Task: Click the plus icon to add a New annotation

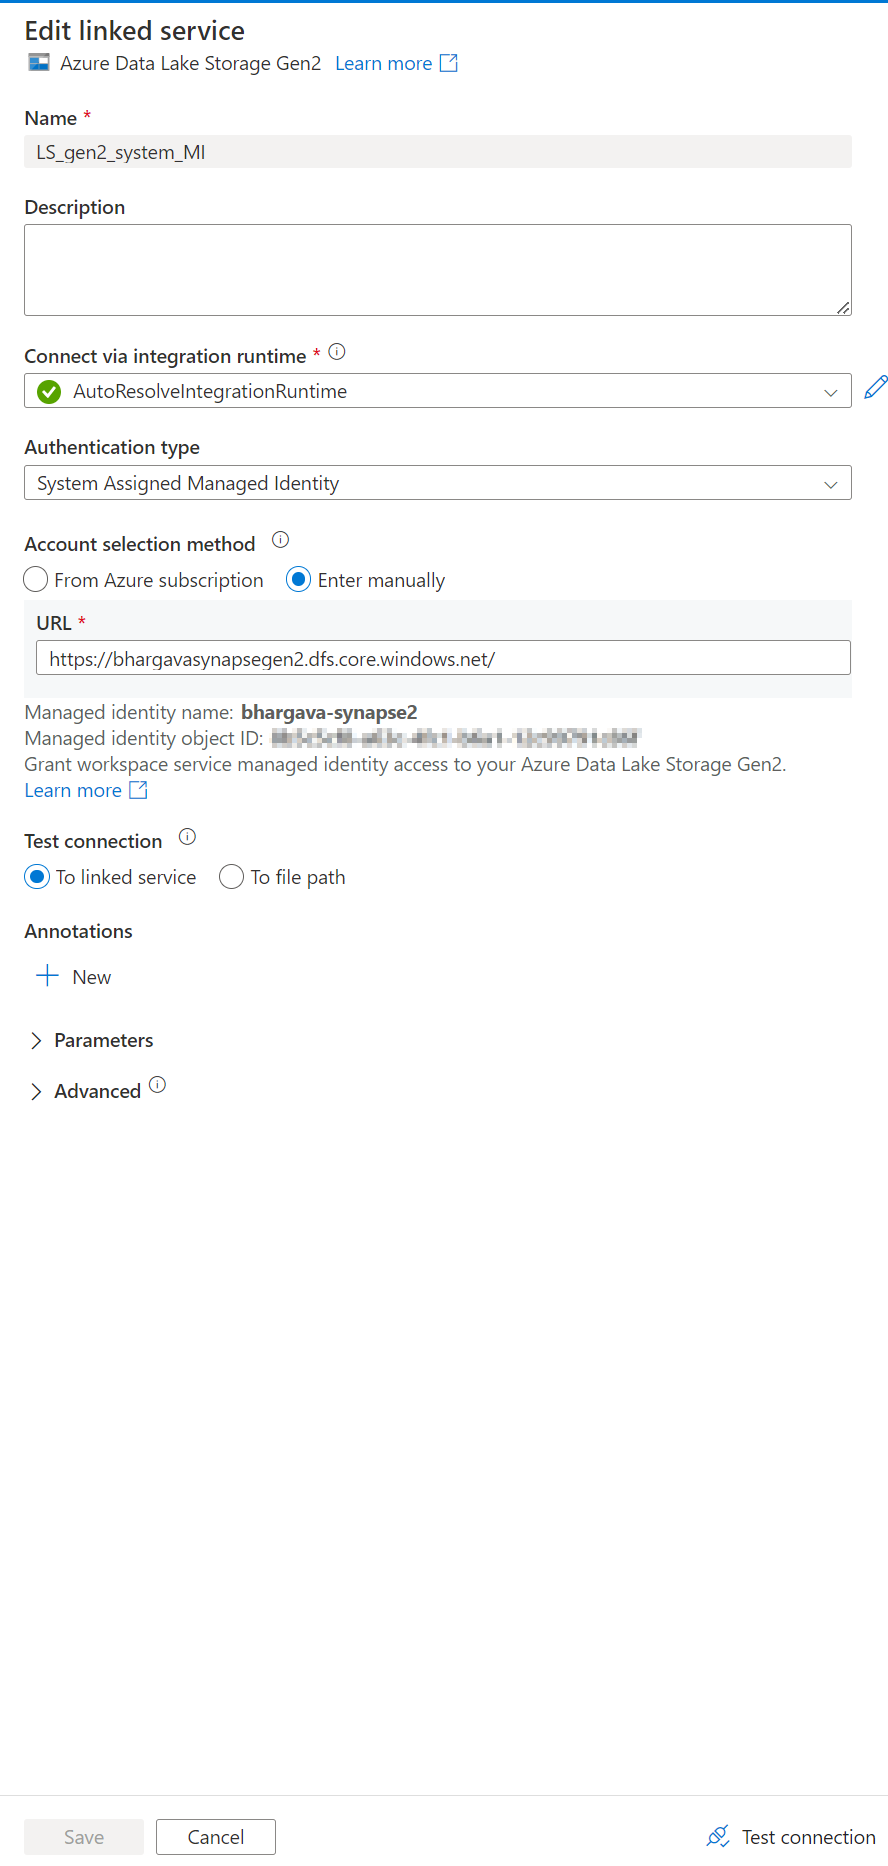Action: [x=45, y=975]
